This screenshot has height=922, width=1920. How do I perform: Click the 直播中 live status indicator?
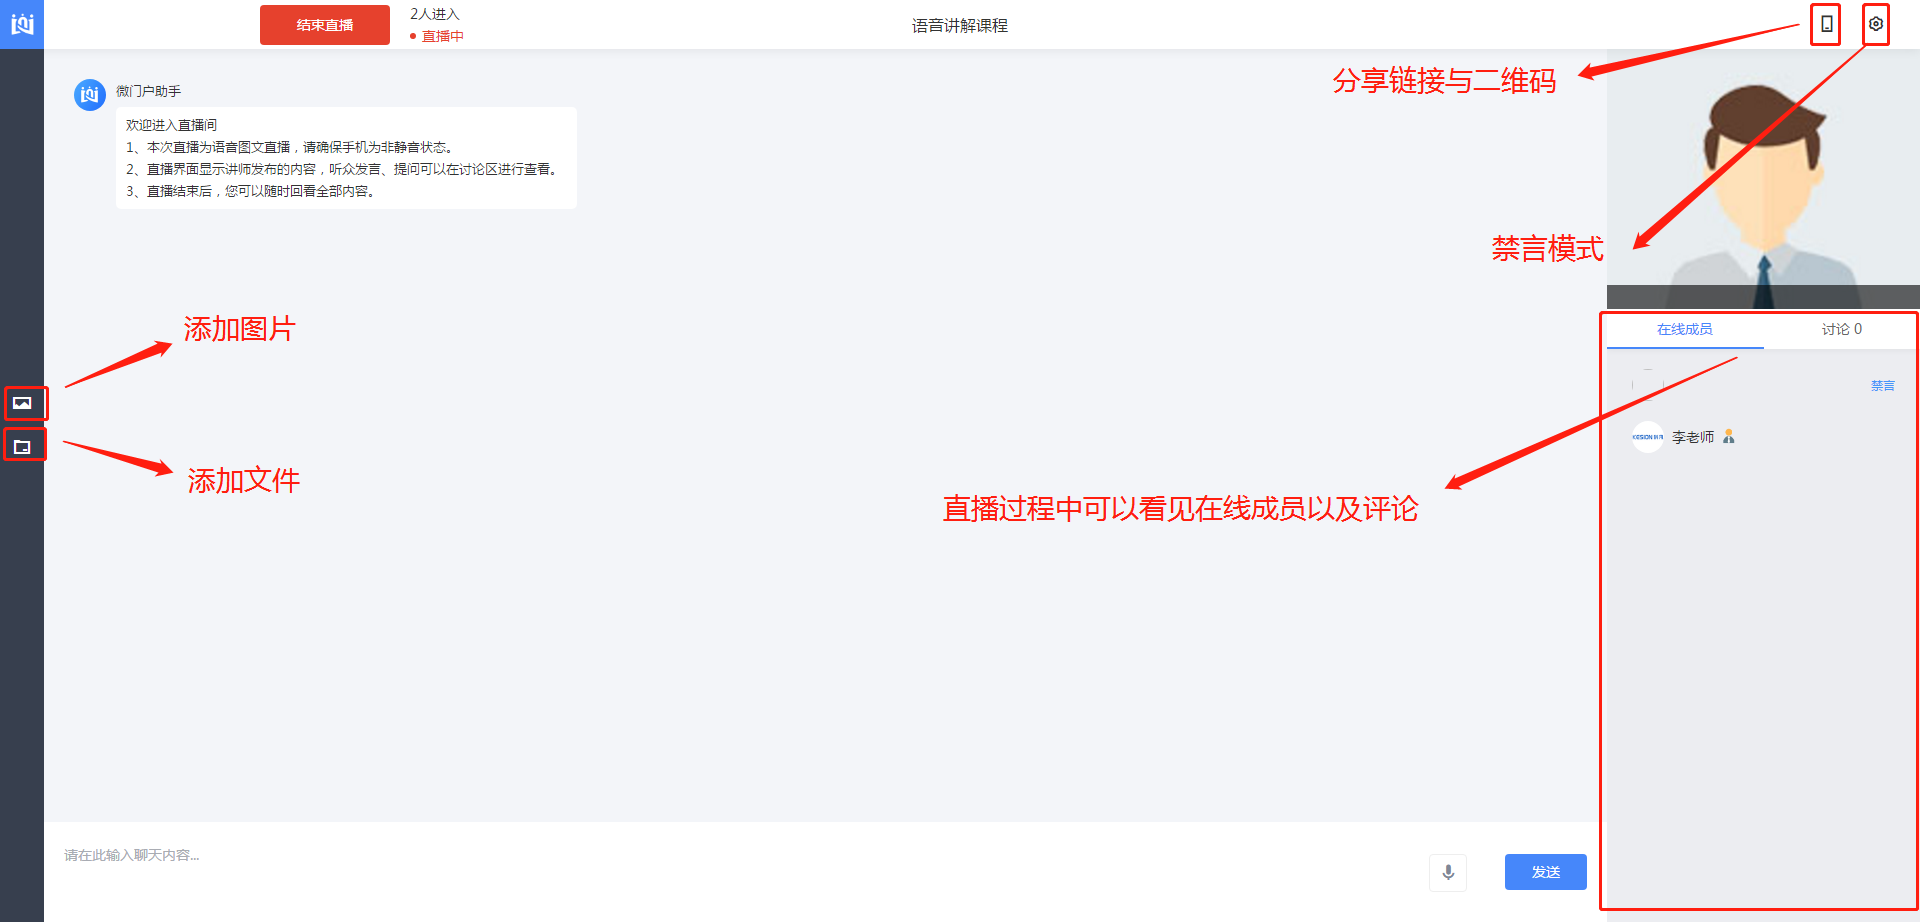pos(437,36)
